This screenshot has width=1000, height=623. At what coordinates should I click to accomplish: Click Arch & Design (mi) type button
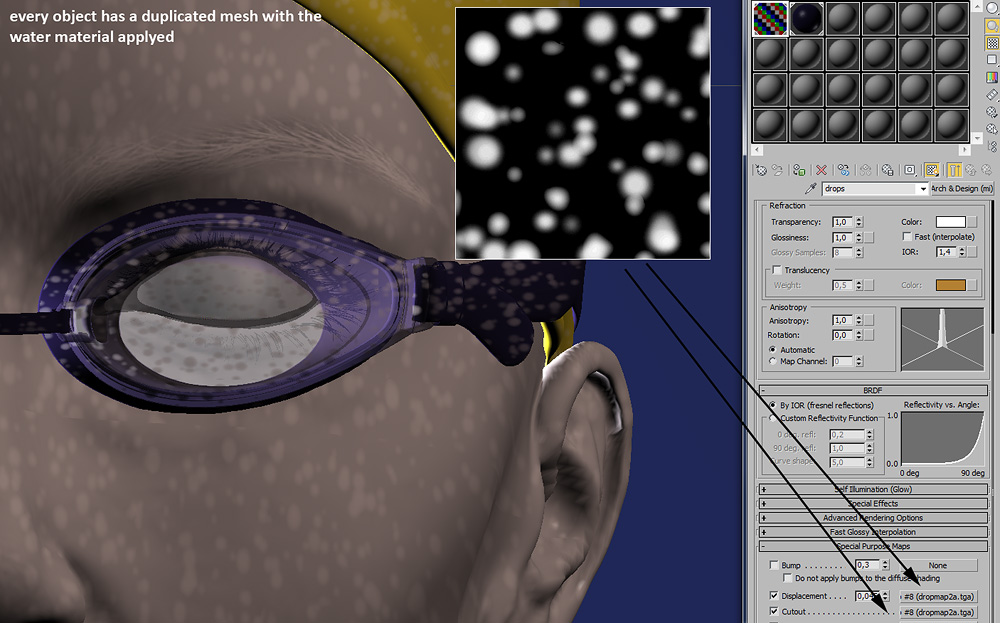[962, 189]
